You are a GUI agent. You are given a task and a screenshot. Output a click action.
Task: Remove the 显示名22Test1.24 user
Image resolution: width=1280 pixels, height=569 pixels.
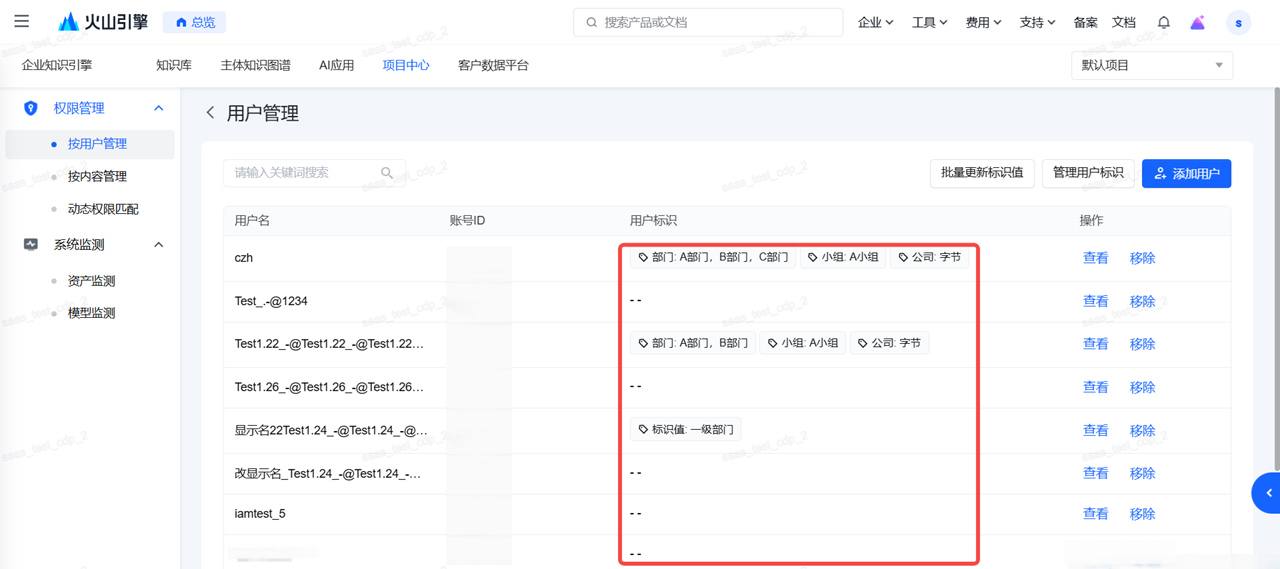[x=1142, y=430]
